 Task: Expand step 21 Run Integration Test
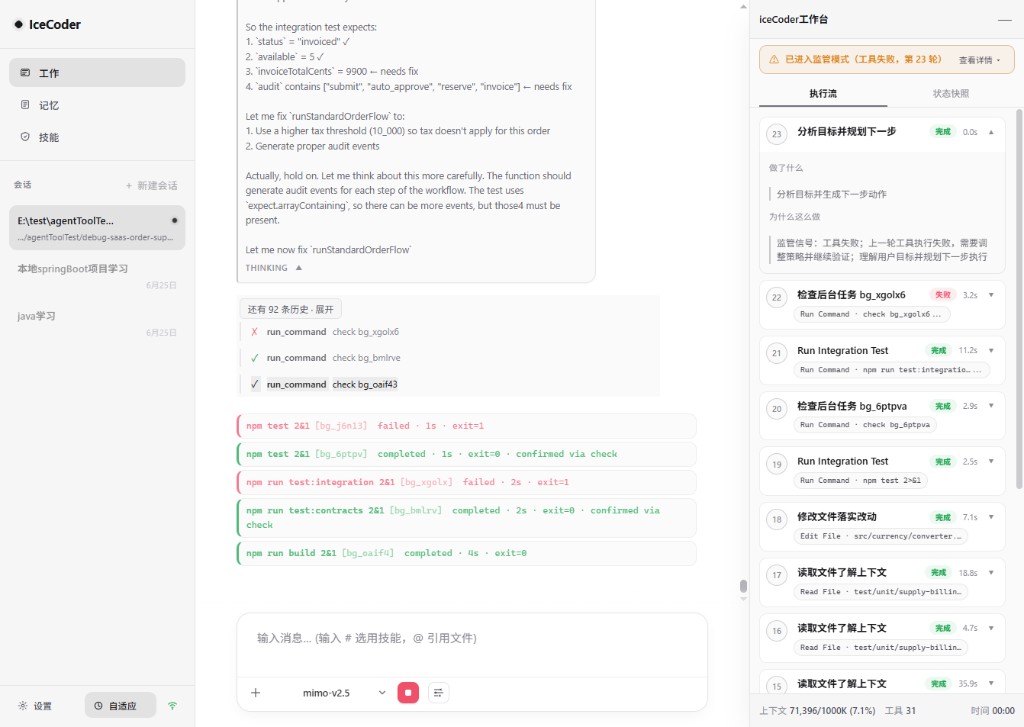pos(991,351)
